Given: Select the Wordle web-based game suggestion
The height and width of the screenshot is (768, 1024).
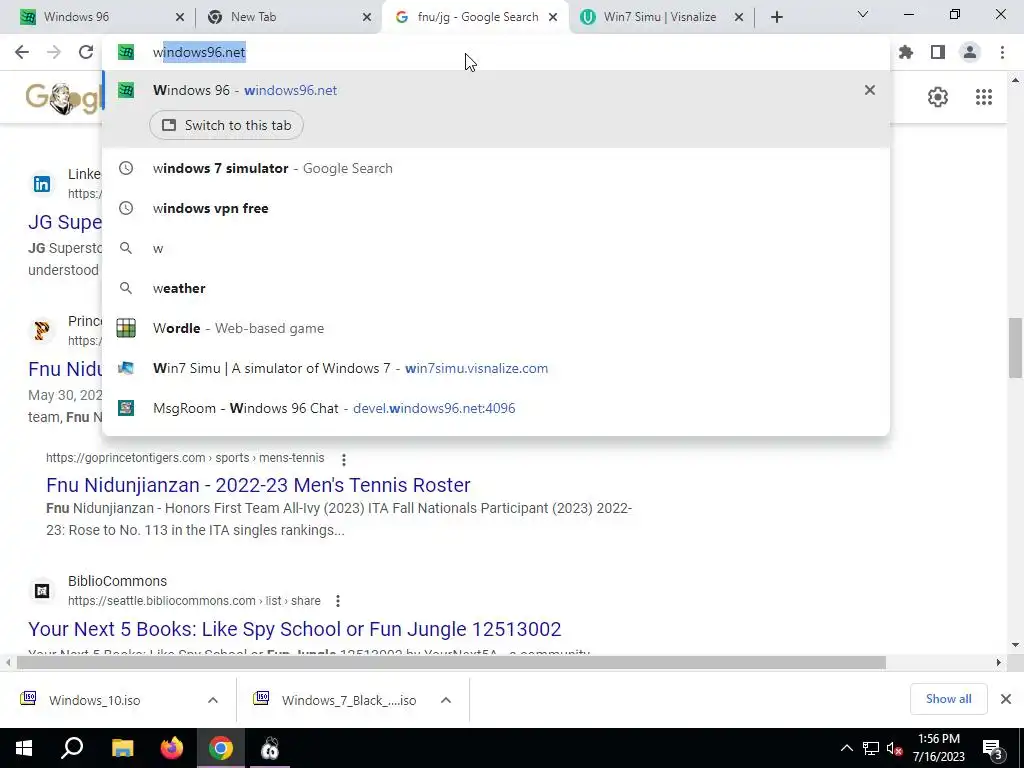Looking at the screenshot, I should 496,328.
